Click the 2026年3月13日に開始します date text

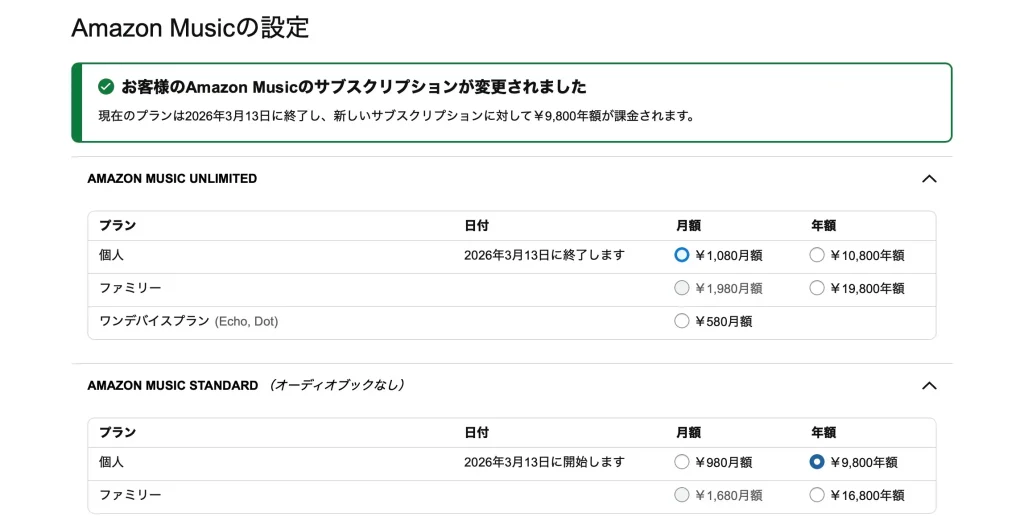544,462
